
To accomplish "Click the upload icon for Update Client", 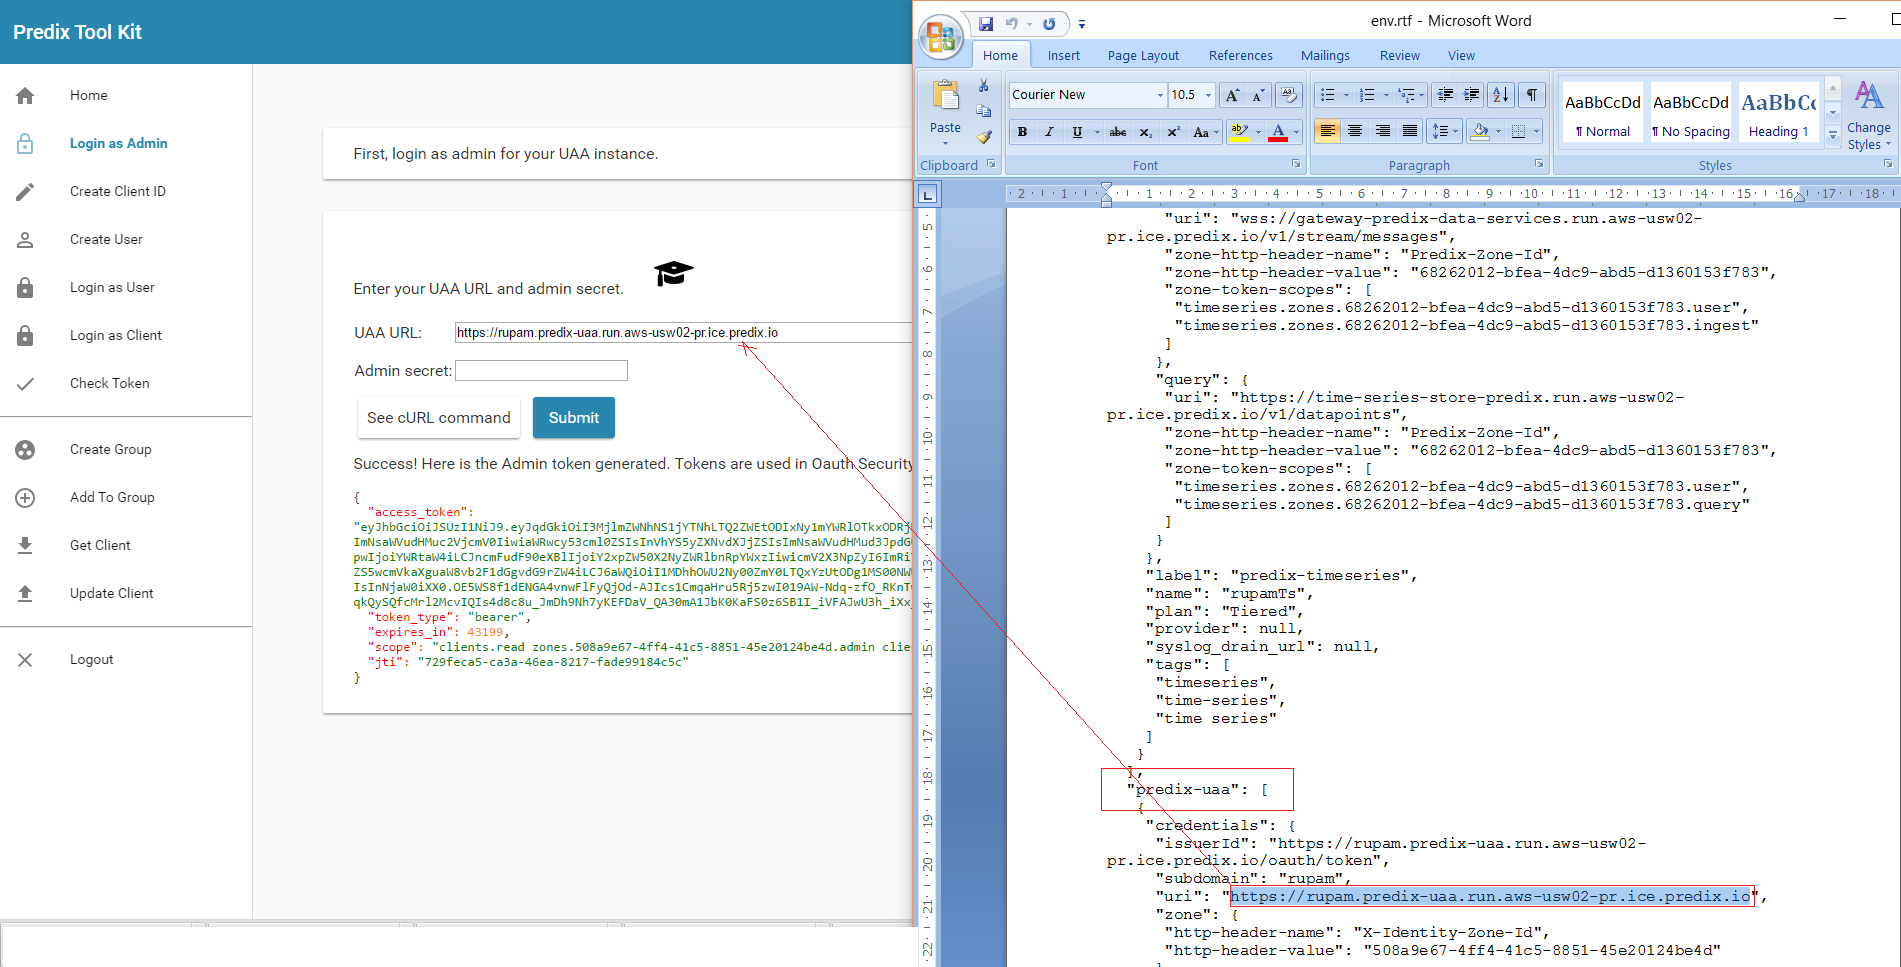I will click(x=25, y=594).
